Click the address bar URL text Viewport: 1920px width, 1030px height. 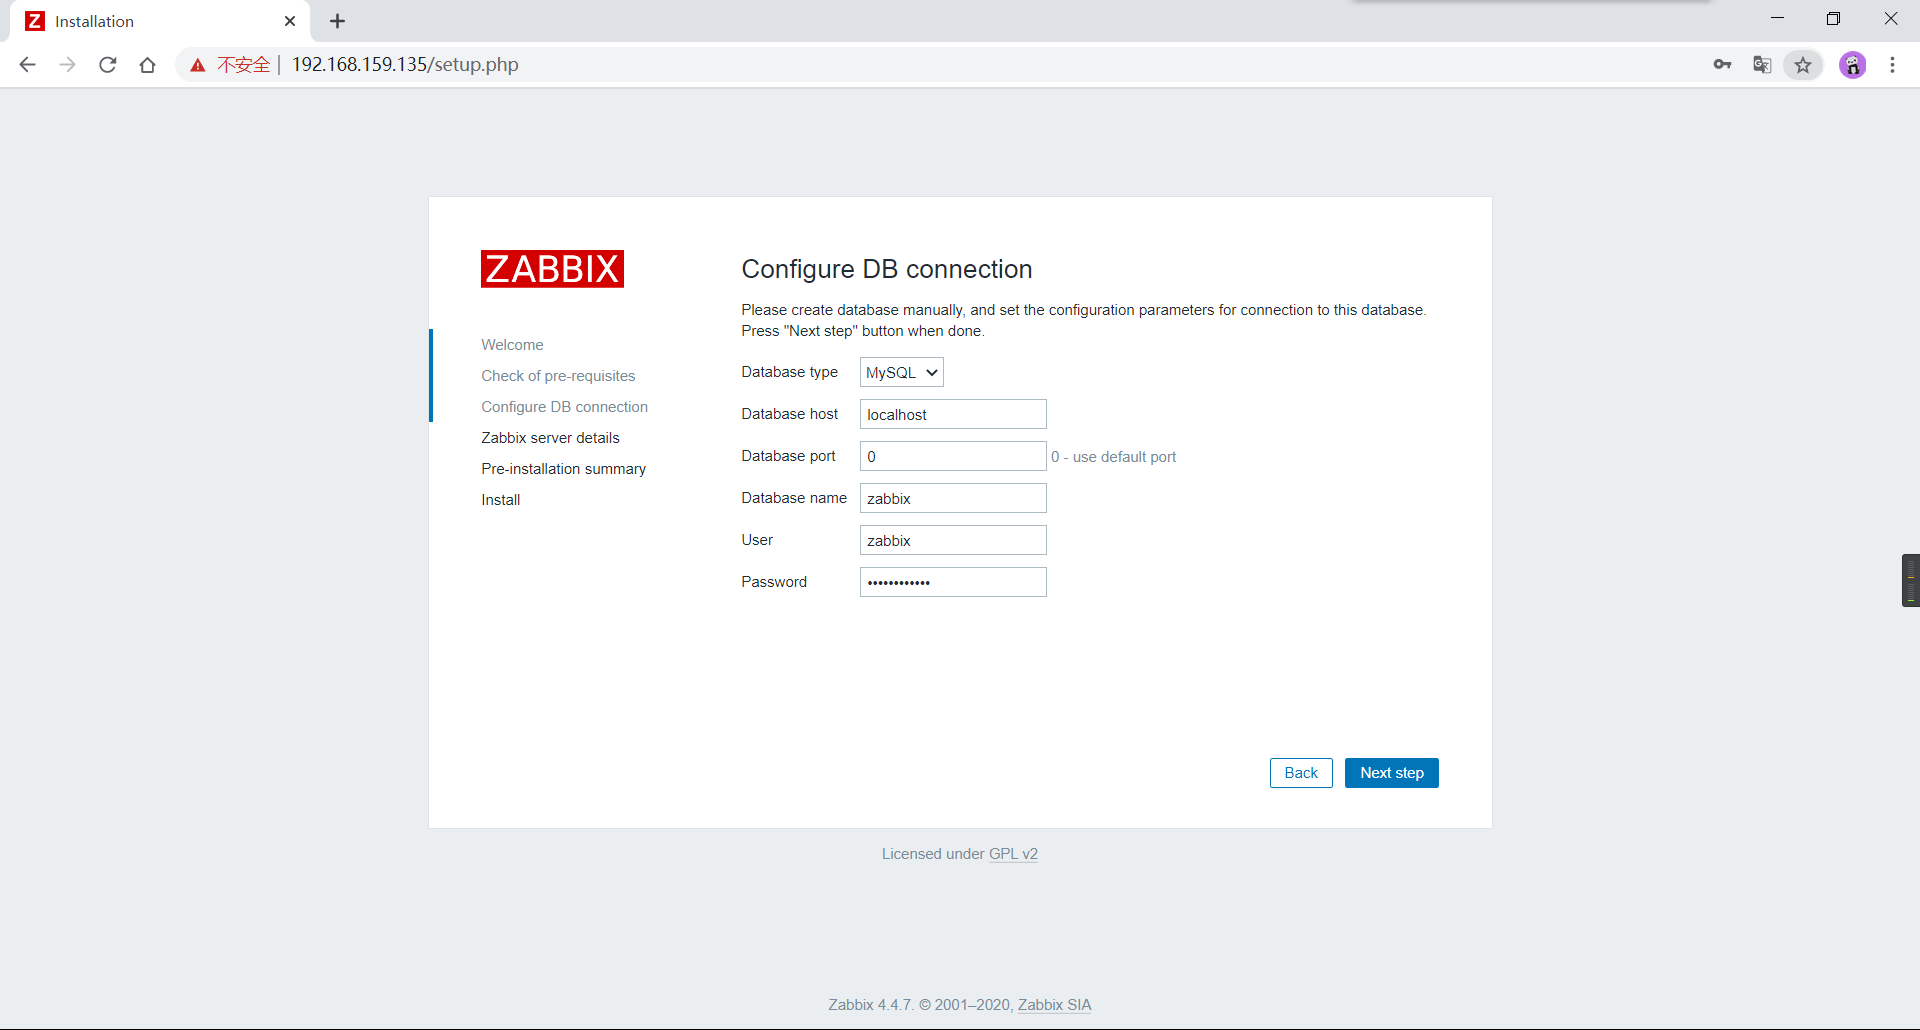[x=405, y=65]
